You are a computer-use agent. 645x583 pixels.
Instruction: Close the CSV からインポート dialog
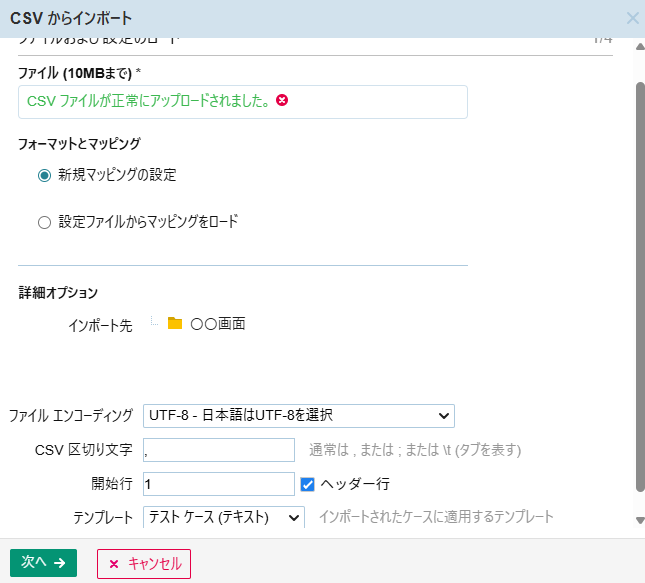point(632,18)
